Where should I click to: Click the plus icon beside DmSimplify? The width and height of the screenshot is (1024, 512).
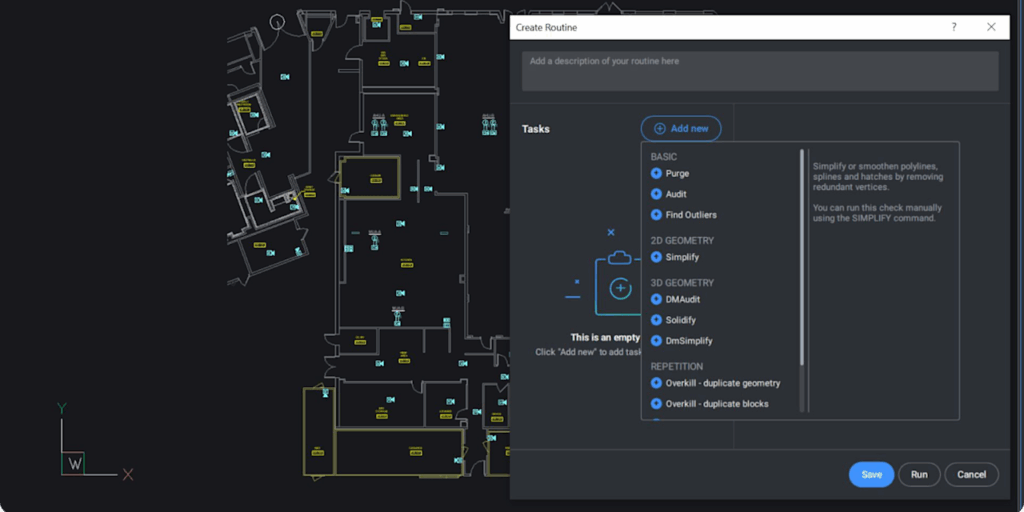tap(656, 341)
